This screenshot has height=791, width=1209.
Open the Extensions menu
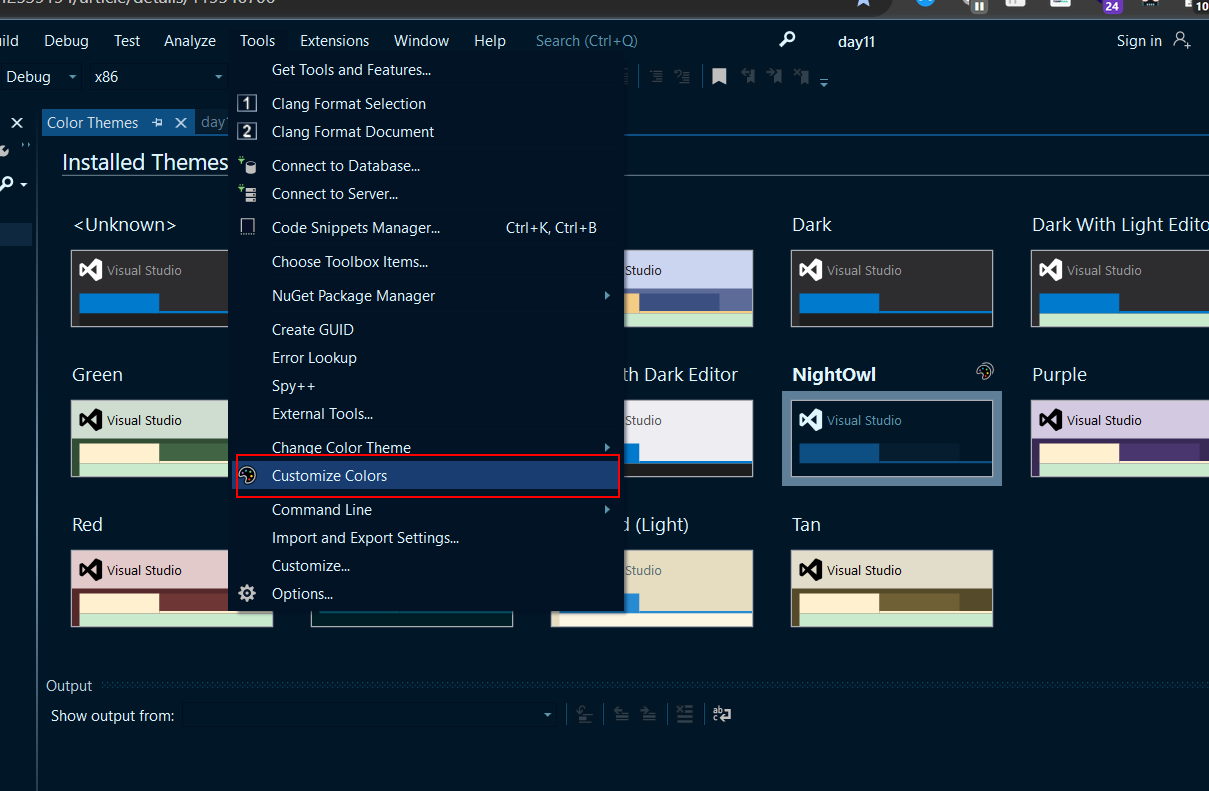[334, 40]
